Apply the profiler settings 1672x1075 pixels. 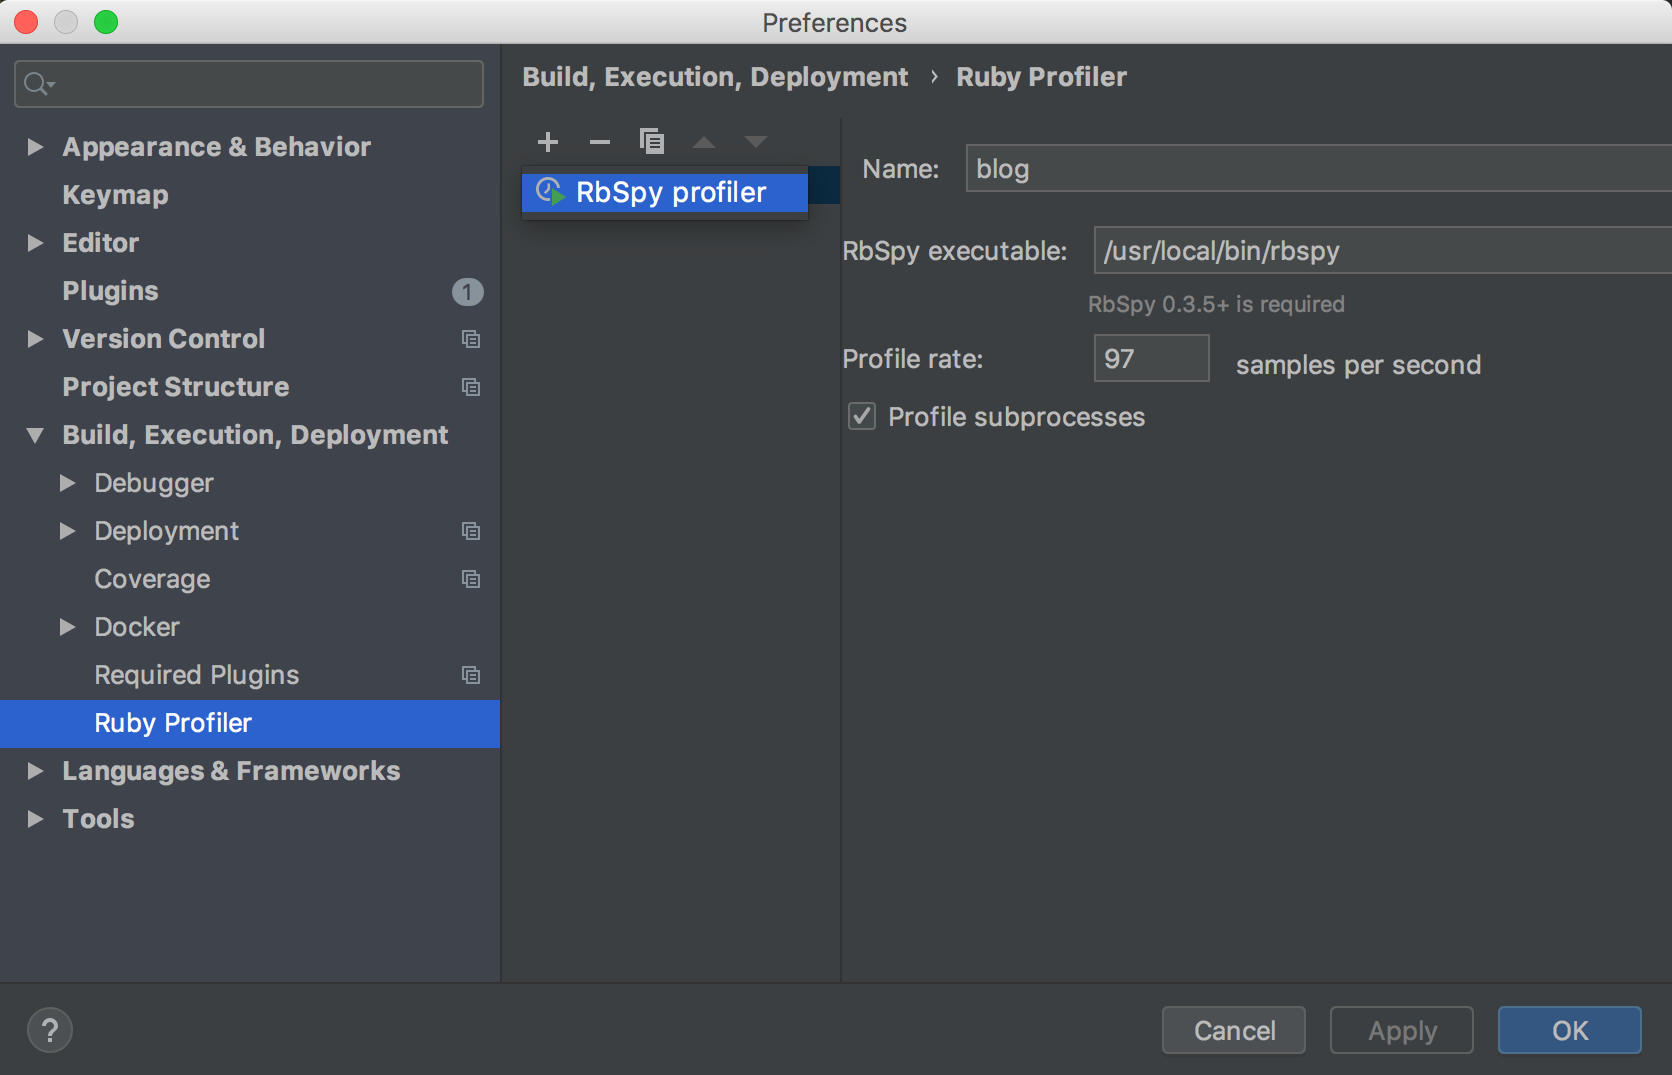[x=1401, y=1030]
